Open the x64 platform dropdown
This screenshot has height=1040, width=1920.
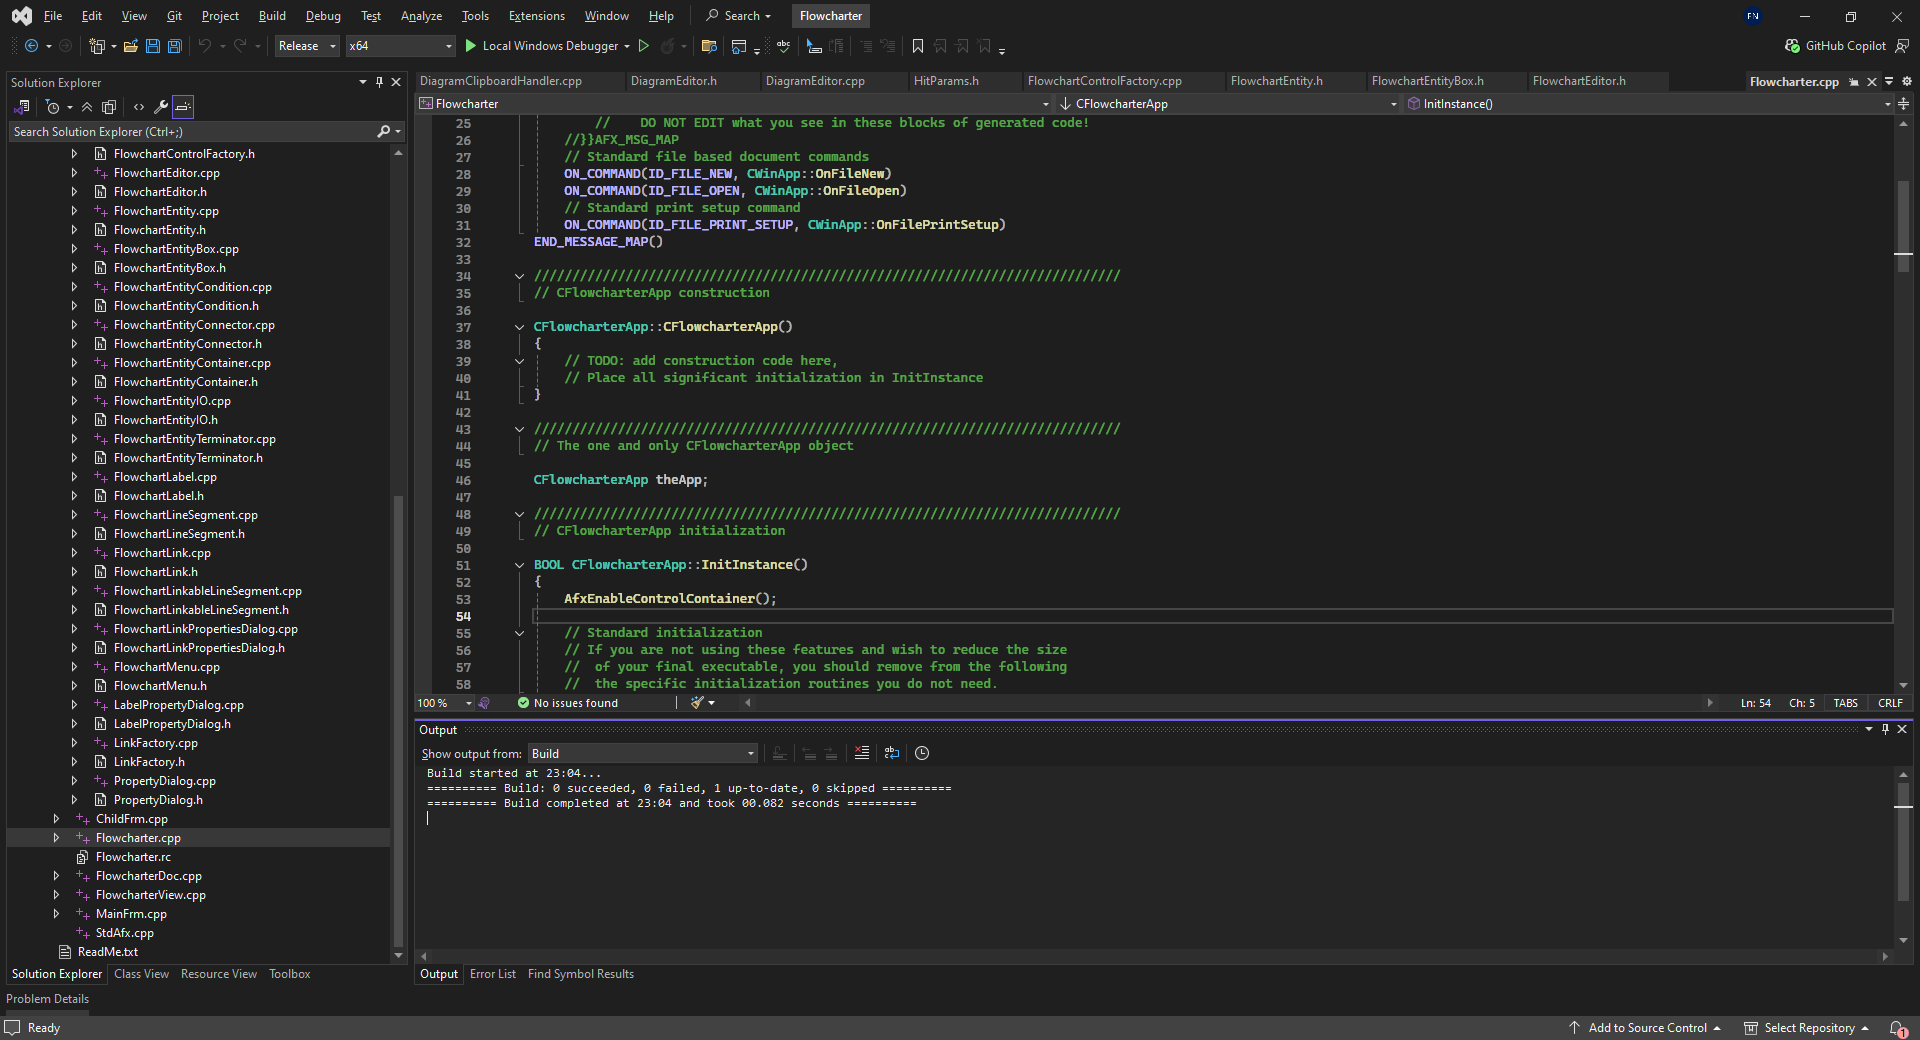click(x=400, y=46)
